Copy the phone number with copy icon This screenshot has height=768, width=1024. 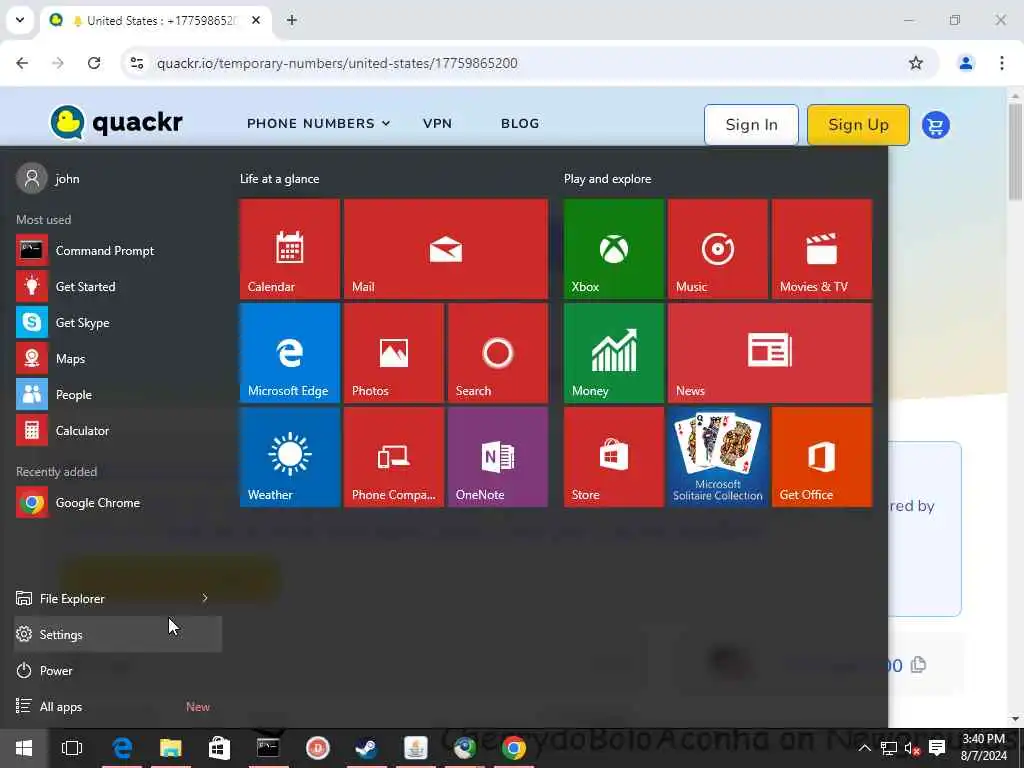point(918,665)
